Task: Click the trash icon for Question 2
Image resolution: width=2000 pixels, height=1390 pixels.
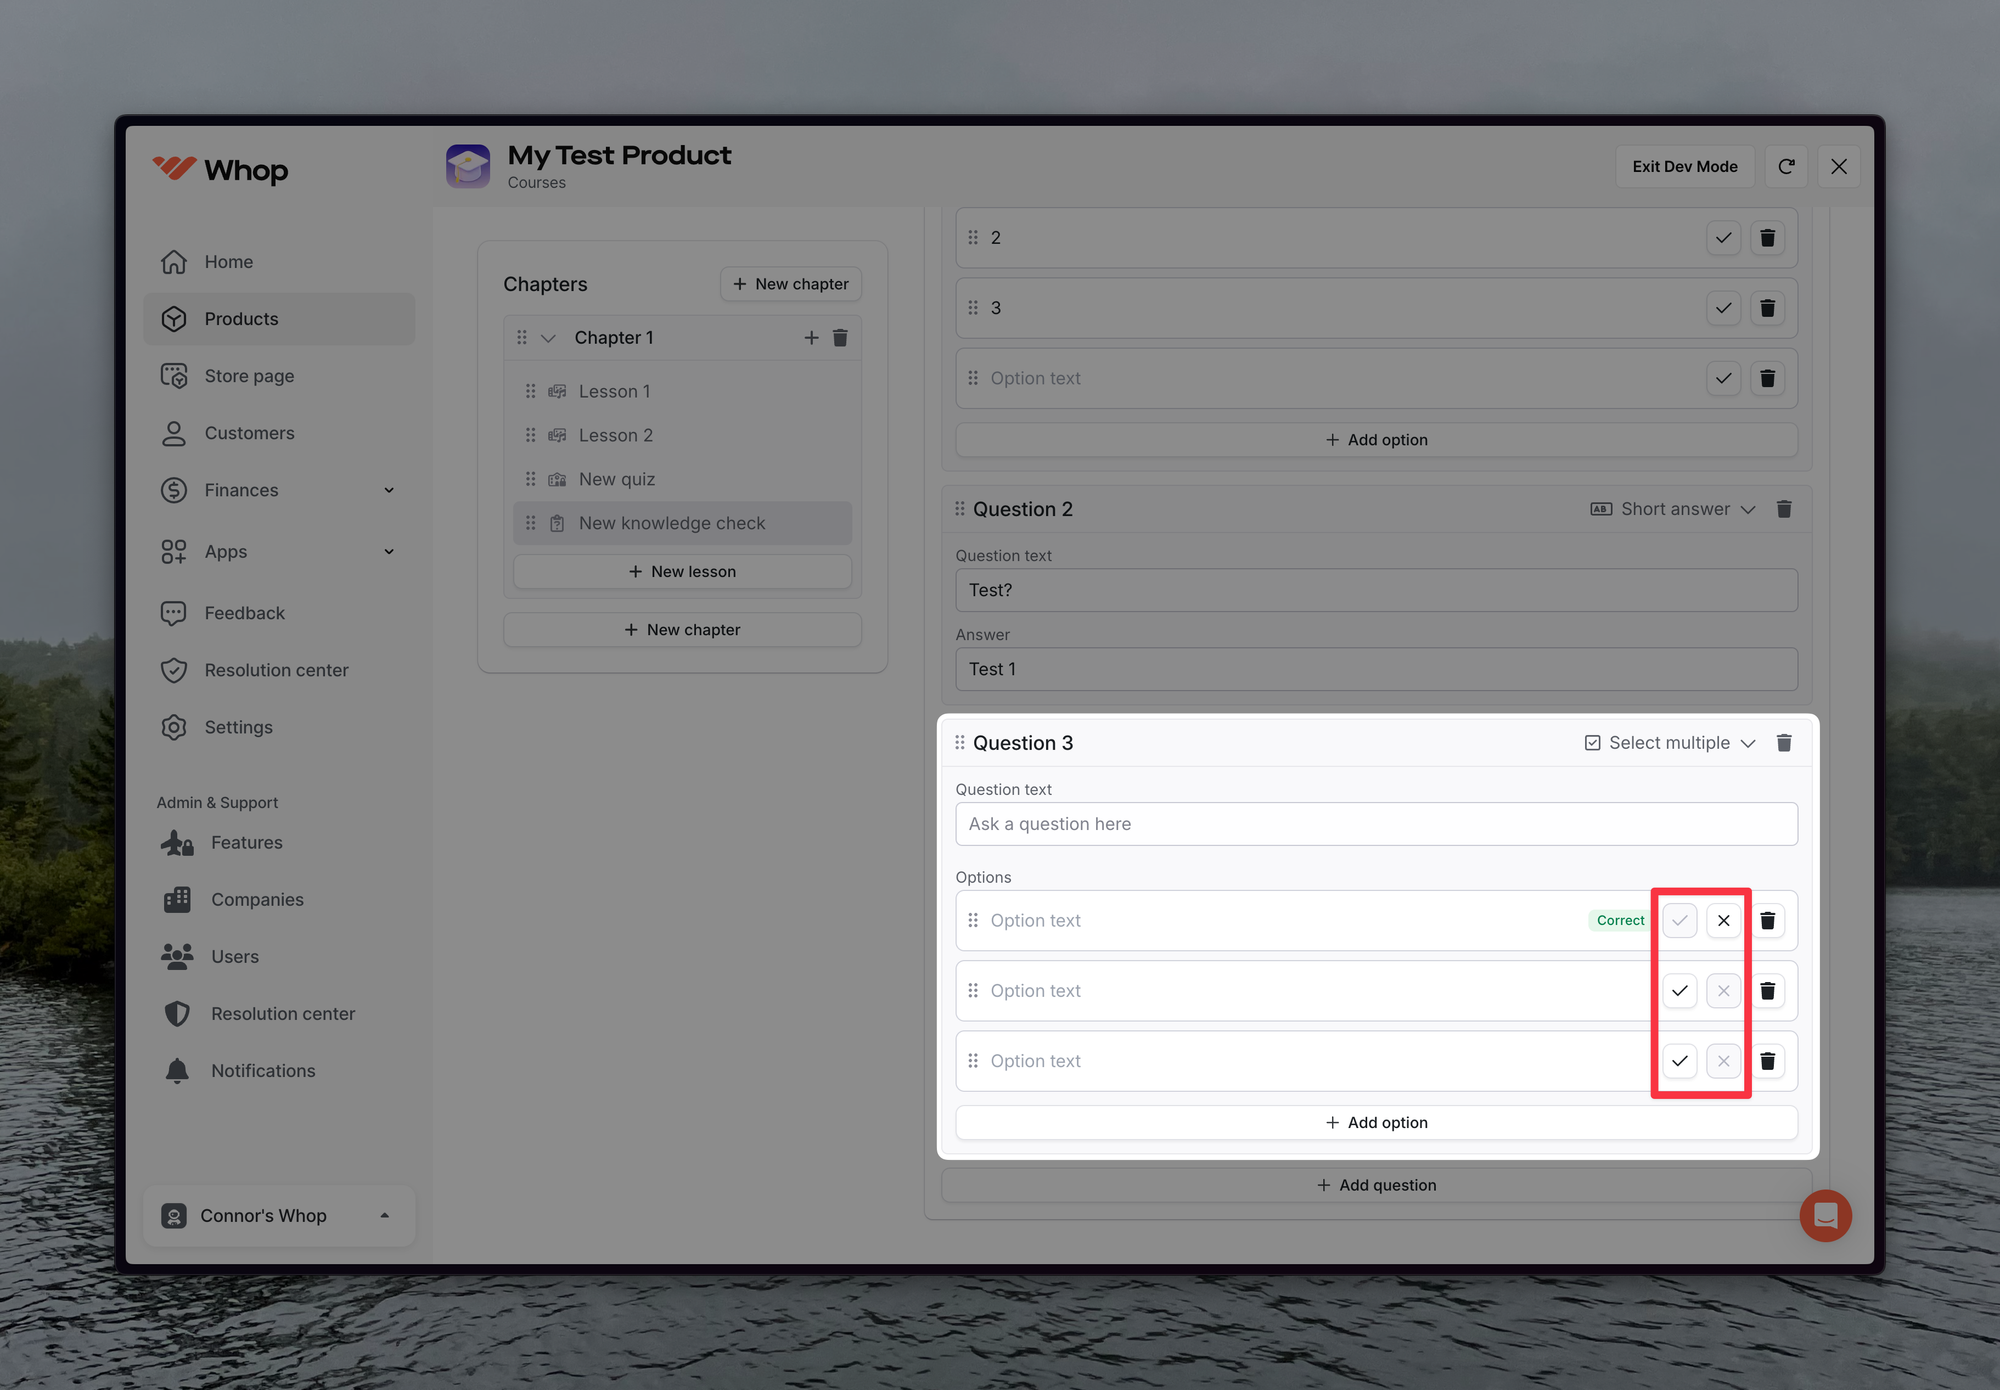Action: (x=1784, y=509)
